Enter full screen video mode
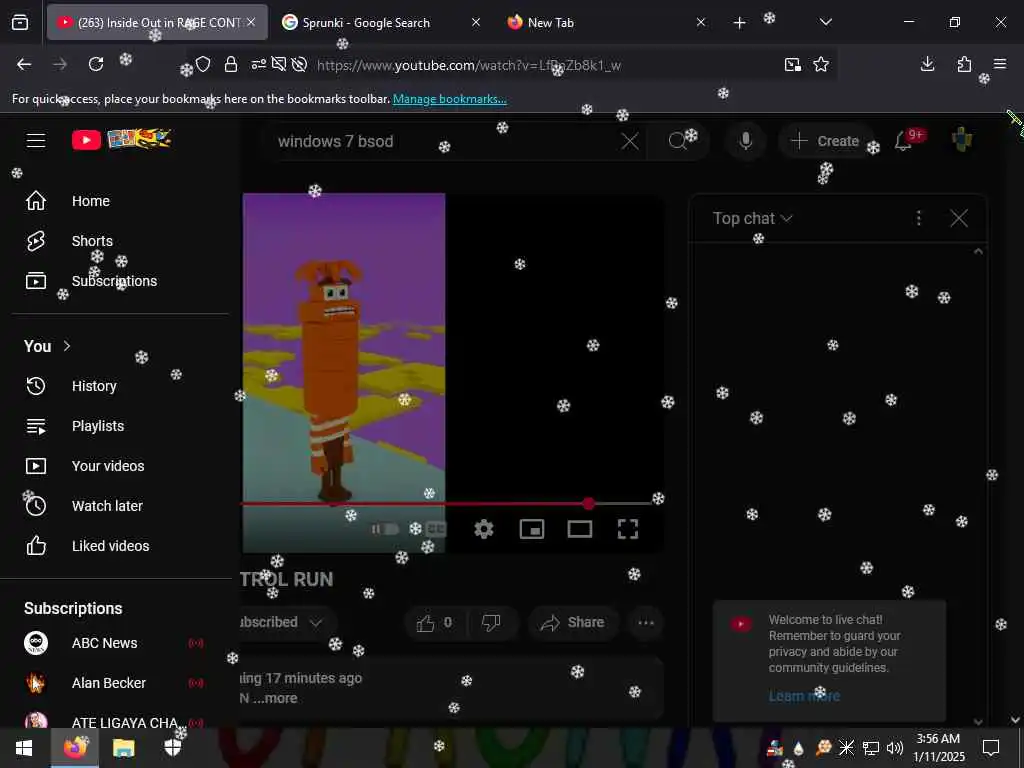The width and height of the screenshot is (1024, 768). [628, 529]
